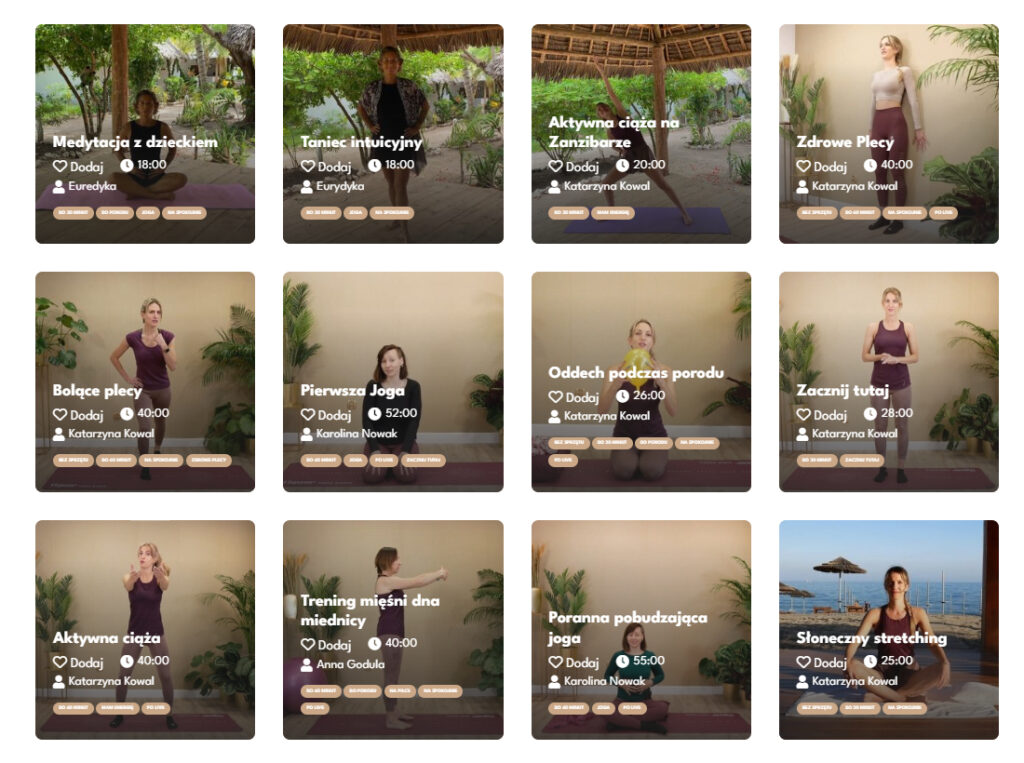Viewport: 1024px width, 763px height.
Task: Click heart icon on Medytacja z dzieckiem card
Action: pos(60,166)
